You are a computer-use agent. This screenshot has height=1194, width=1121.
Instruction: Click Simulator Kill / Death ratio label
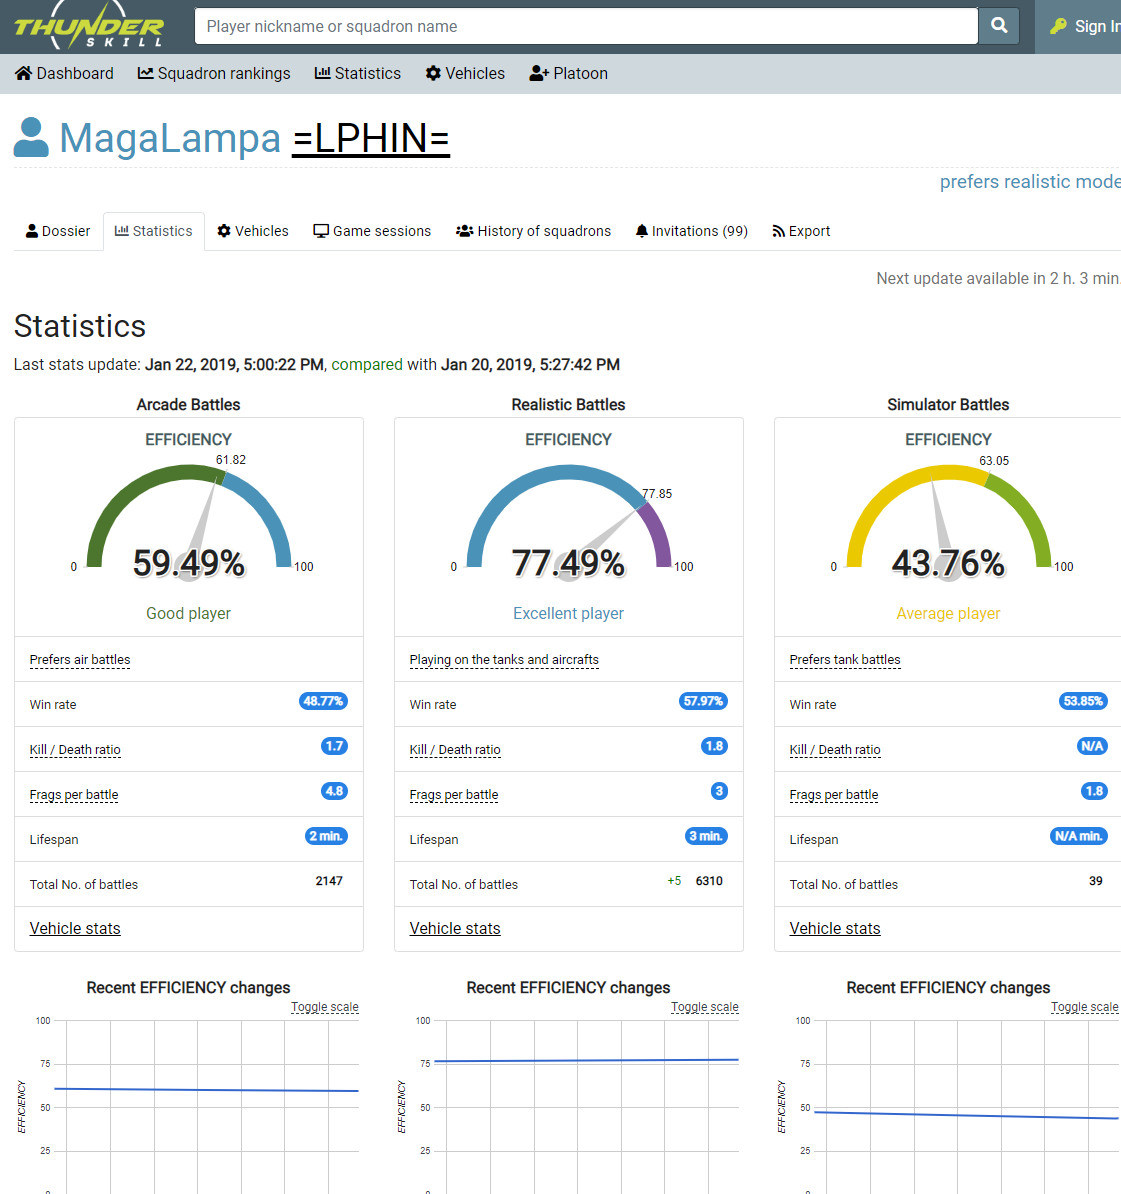(x=835, y=749)
